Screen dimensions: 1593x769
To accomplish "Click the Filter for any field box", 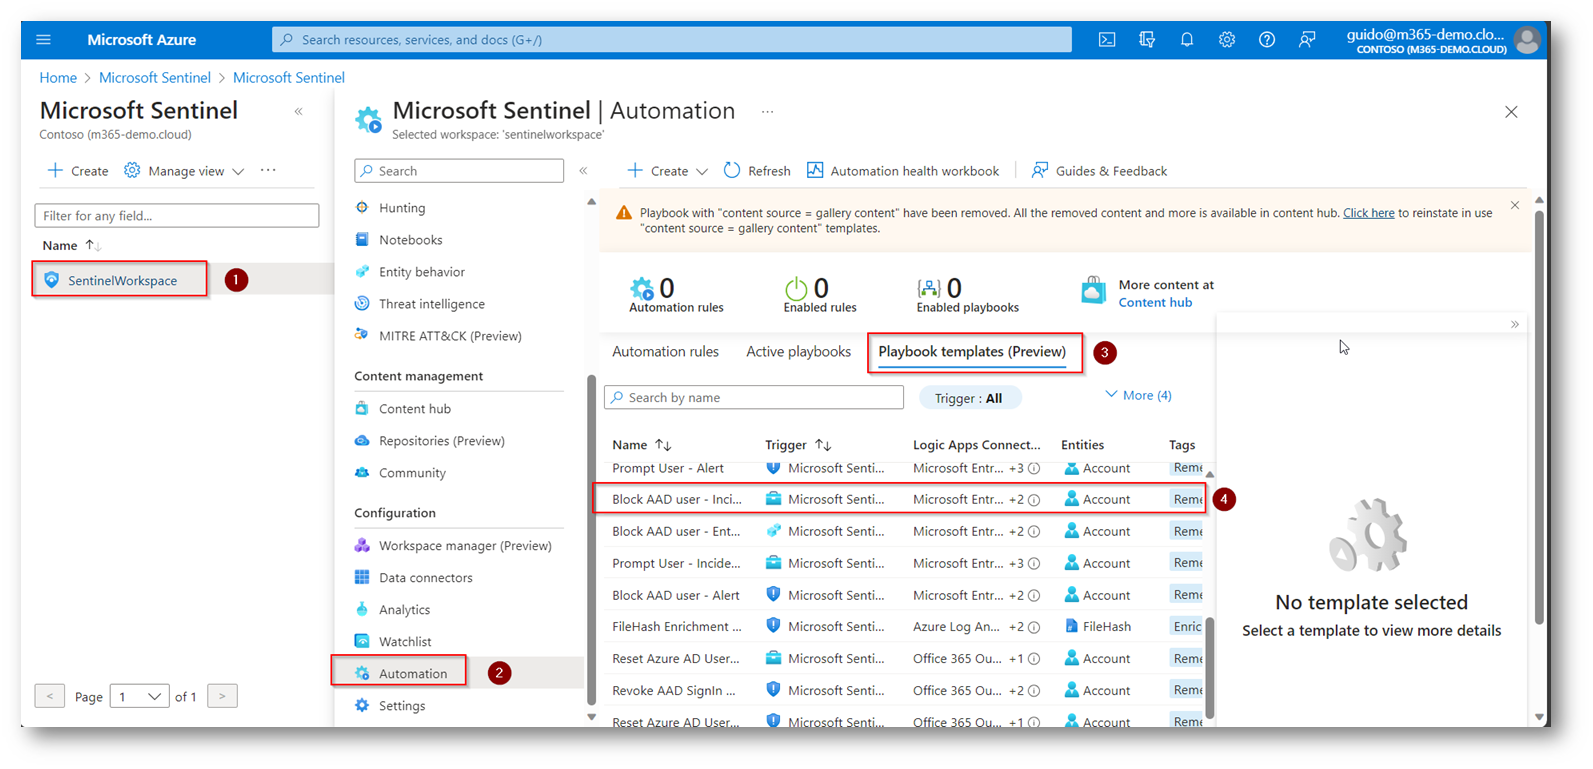I will [177, 216].
